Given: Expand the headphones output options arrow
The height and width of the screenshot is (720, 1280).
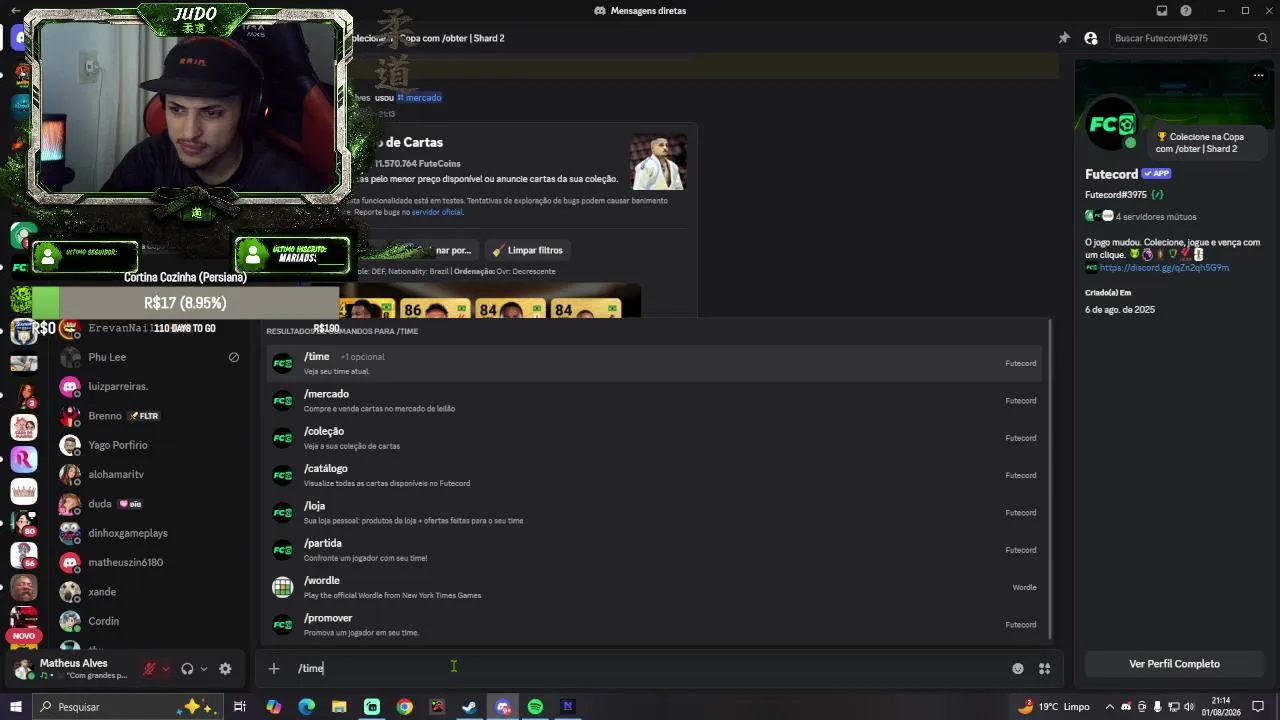Looking at the screenshot, I should coord(204,669).
